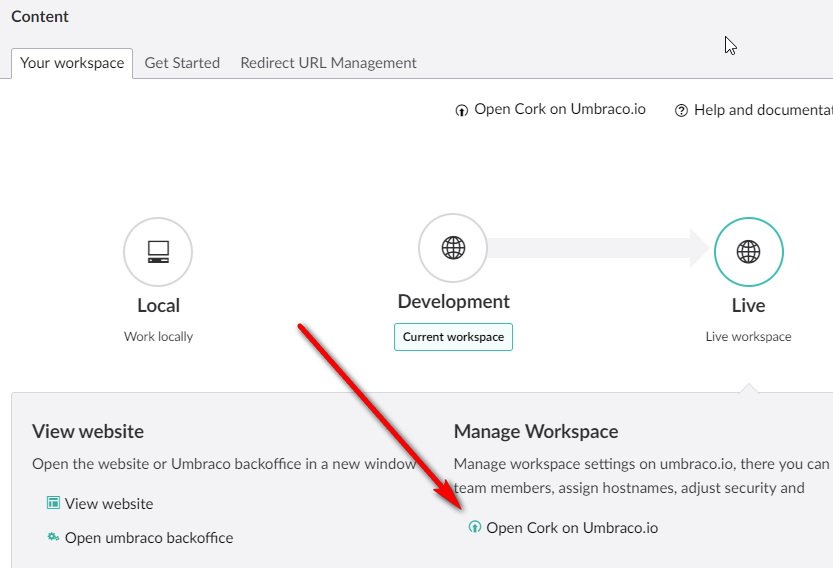Click the Live workspace label

tap(749, 336)
